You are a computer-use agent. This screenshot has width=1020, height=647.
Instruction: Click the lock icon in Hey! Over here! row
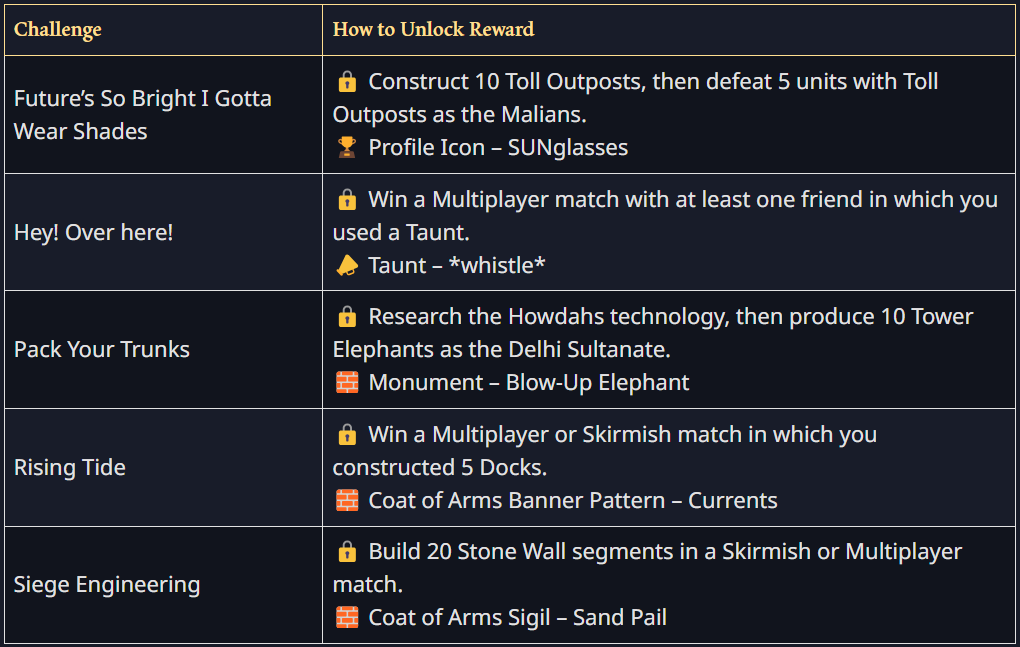pyautogui.click(x=347, y=200)
